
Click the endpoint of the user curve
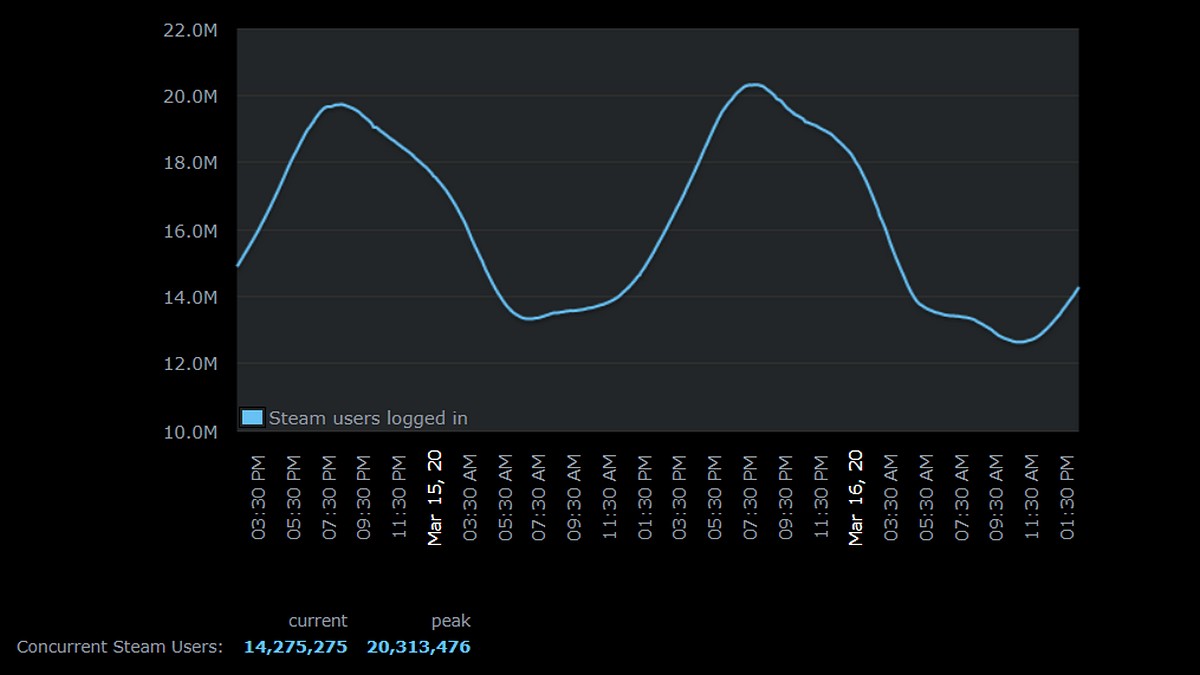pos(1078,287)
